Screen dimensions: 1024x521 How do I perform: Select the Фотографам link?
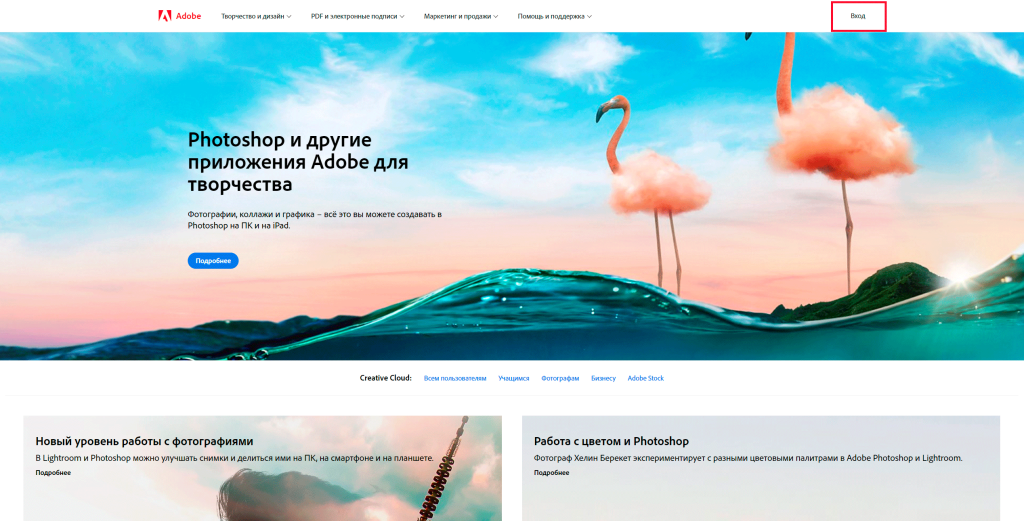560,378
